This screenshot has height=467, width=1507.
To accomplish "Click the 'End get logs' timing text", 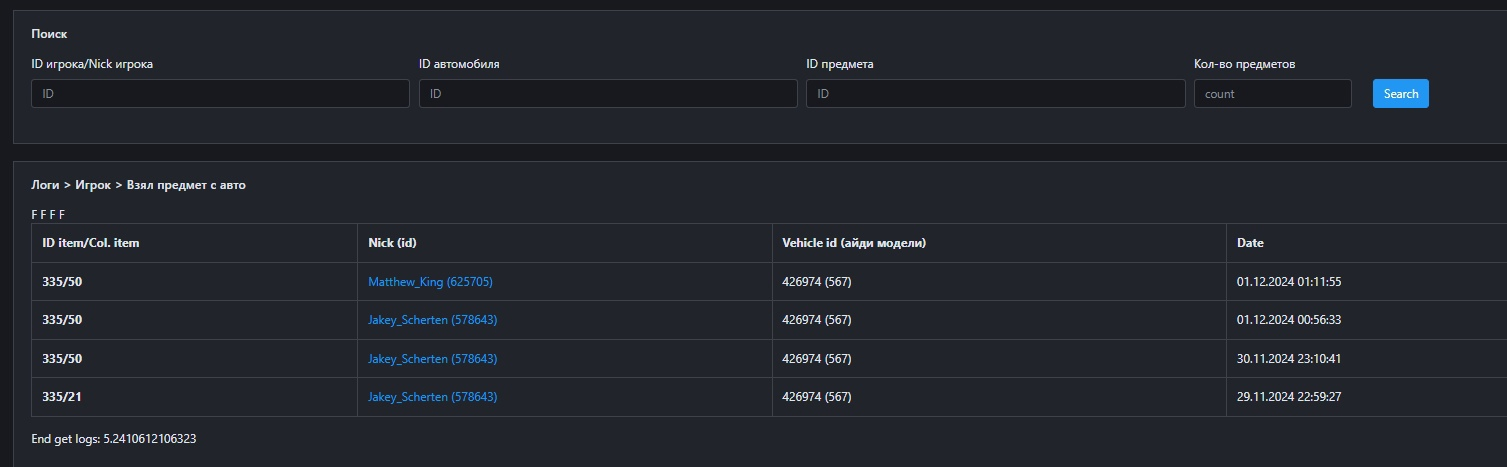I will [x=114, y=438].
